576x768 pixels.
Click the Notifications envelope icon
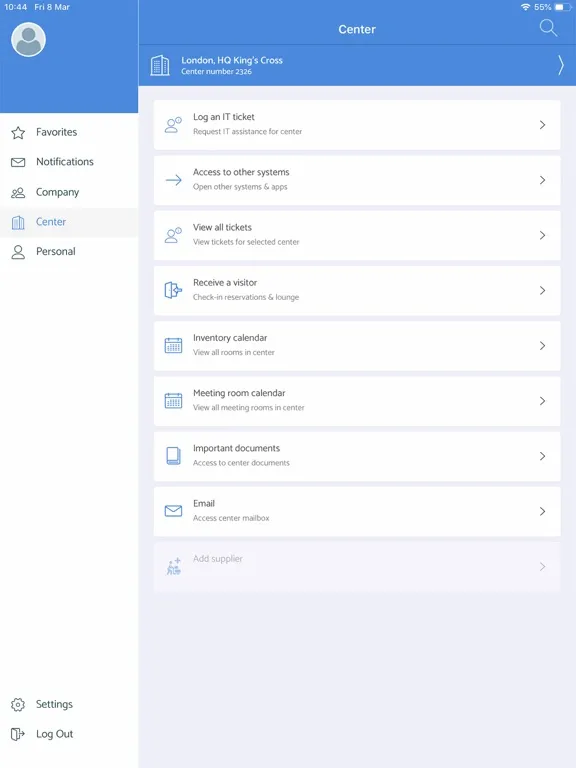pyautogui.click(x=18, y=162)
